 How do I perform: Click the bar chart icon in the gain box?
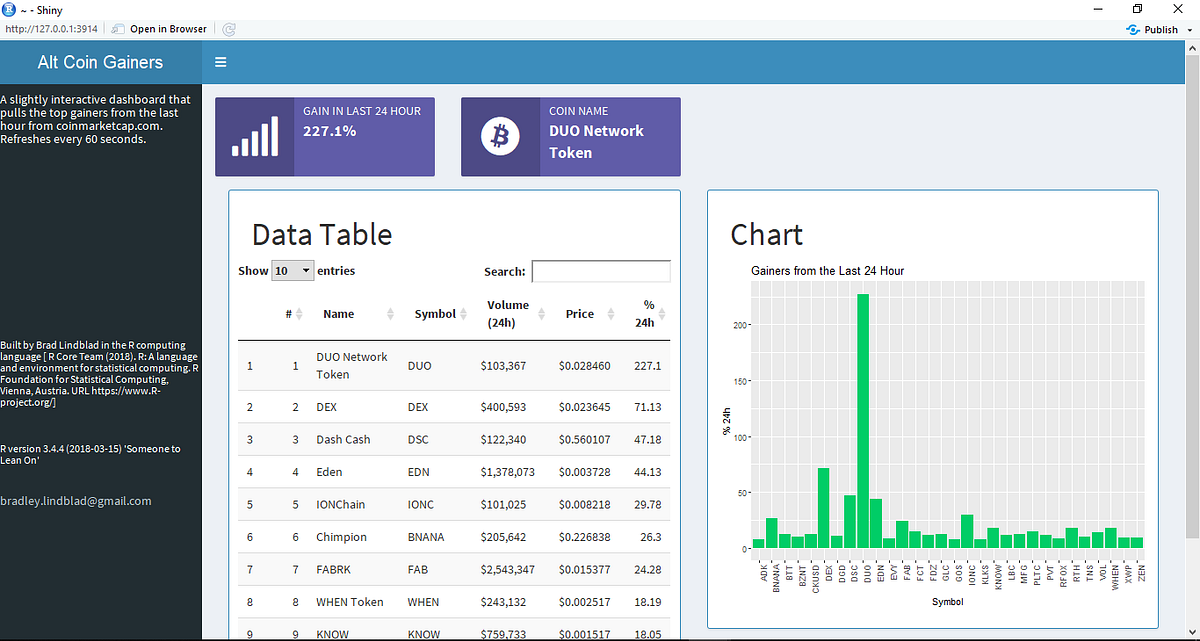tap(254, 135)
